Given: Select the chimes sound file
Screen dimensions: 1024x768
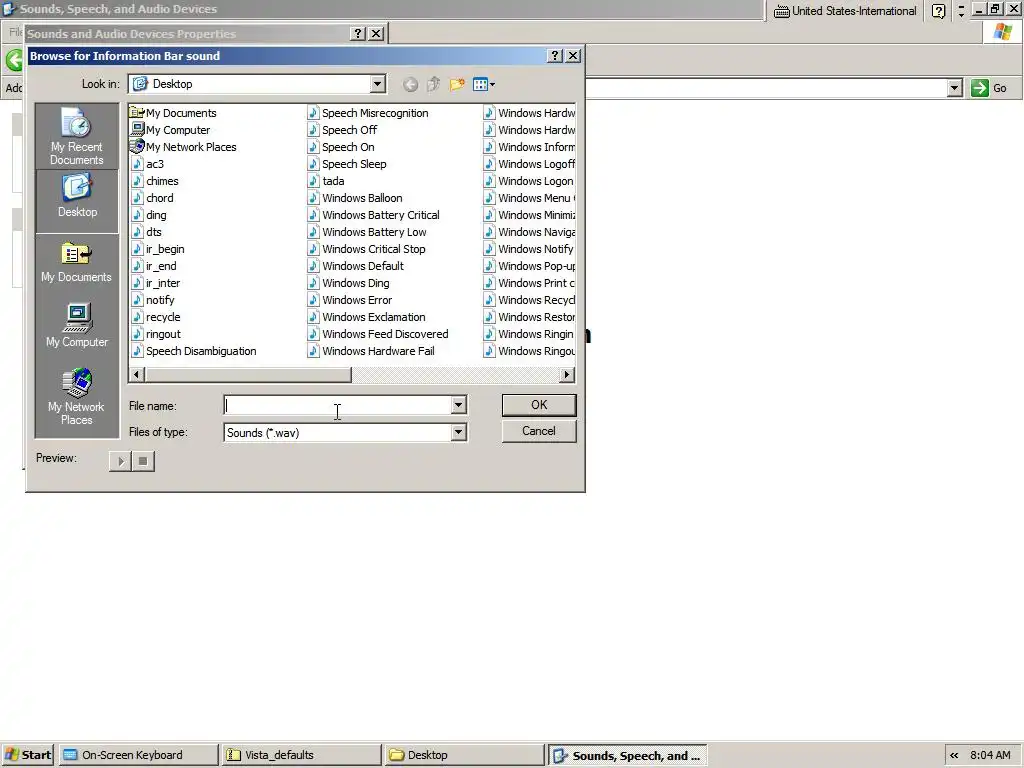Looking at the screenshot, I should 154,181.
